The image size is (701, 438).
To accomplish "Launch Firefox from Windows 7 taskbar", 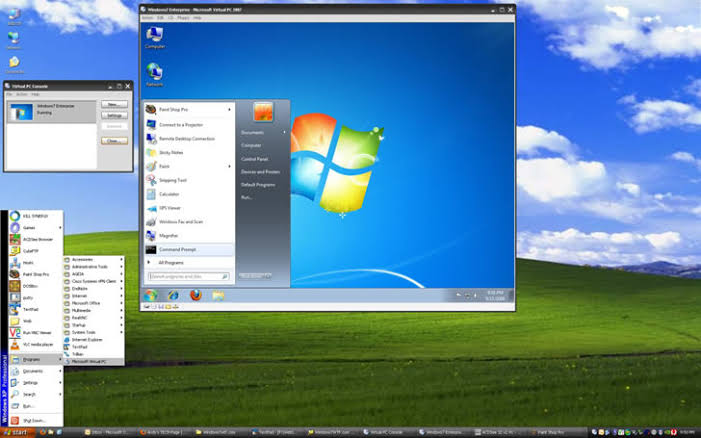I will point(196,295).
